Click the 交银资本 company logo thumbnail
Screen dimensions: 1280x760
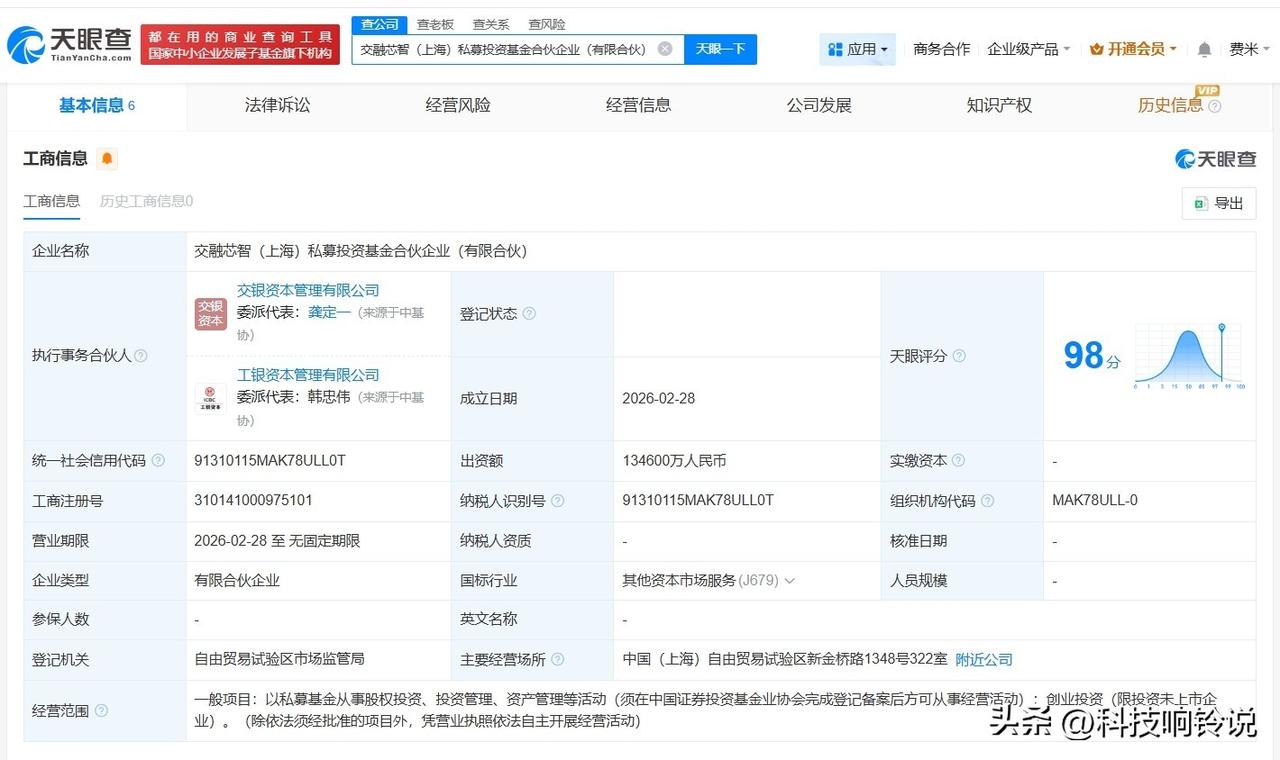210,313
